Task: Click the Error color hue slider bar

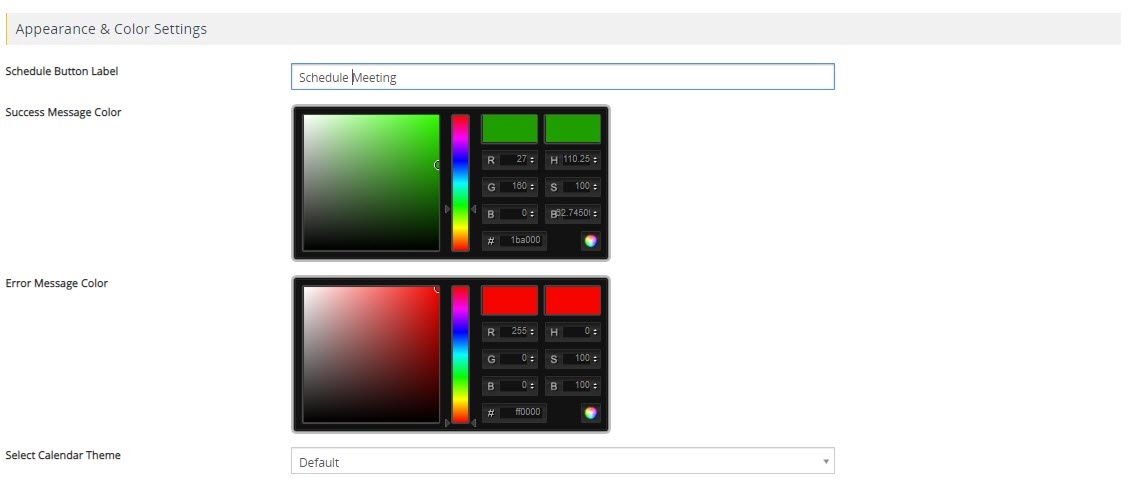Action: 460,355
